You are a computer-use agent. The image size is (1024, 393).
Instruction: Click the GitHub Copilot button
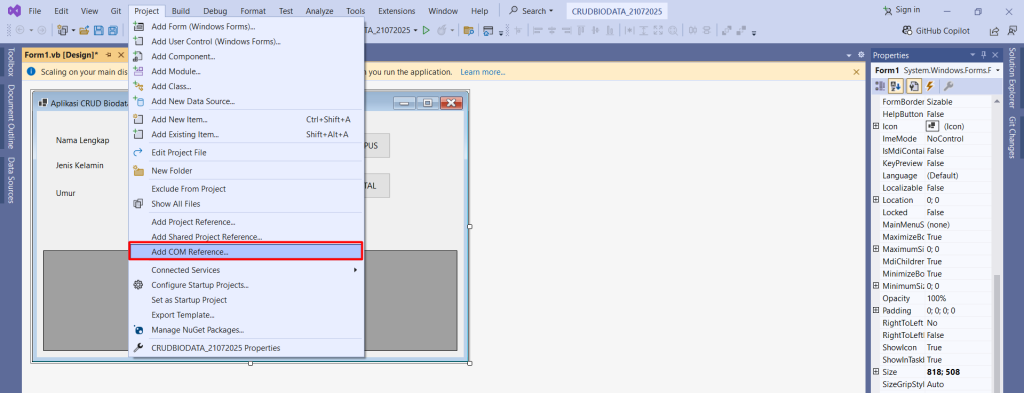coord(935,31)
